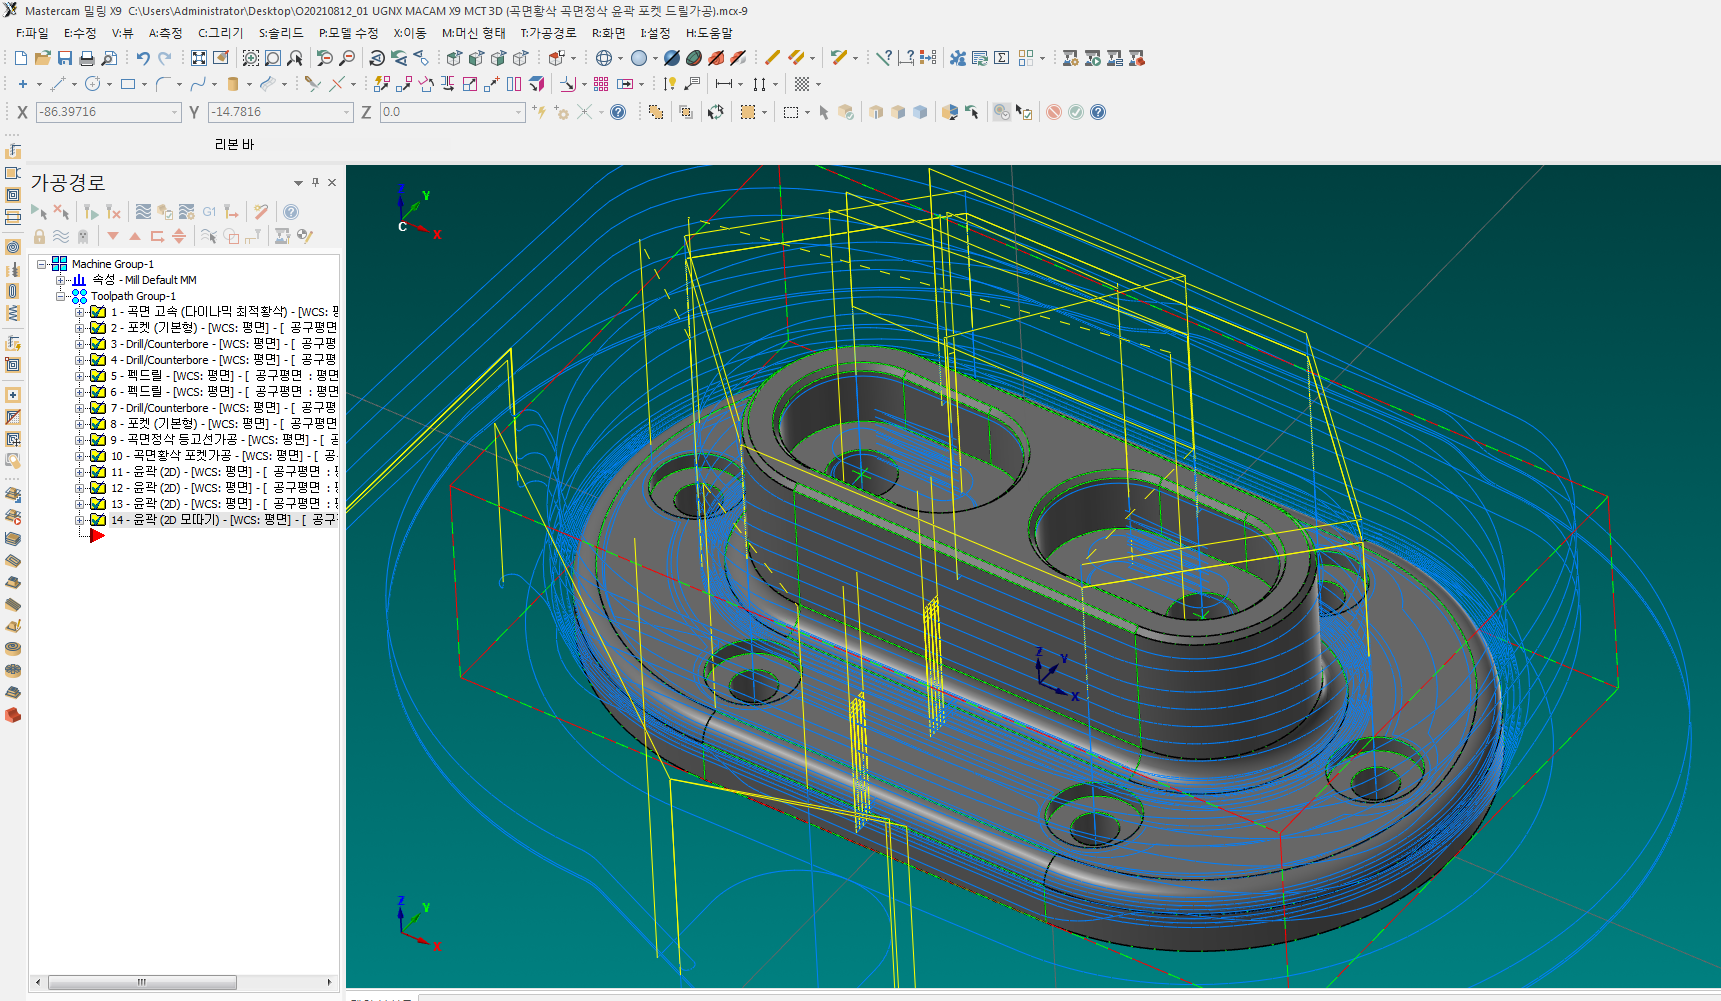1721x1001 pixels.
Task: Undo the last action
Action: 143,58
